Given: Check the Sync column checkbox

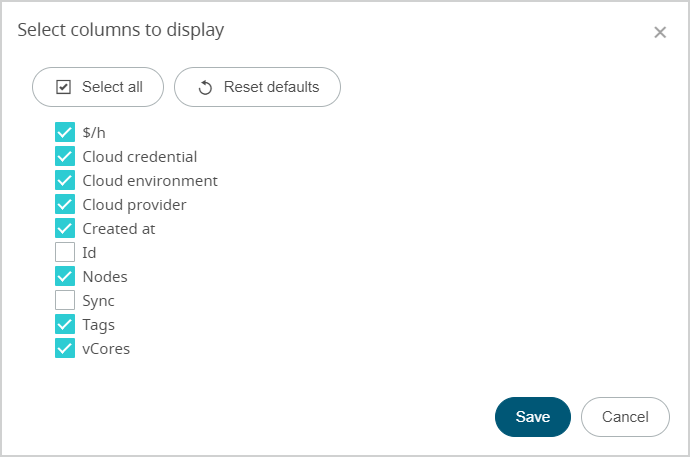Looking at the screenshot, I should pyautogui.click(x=65, y=300).
